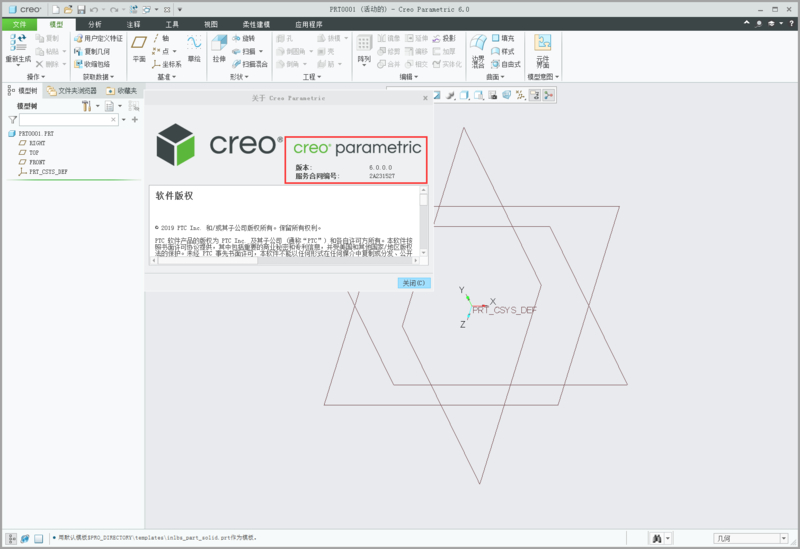Click the tree columns list icon

tap(109, 106)
